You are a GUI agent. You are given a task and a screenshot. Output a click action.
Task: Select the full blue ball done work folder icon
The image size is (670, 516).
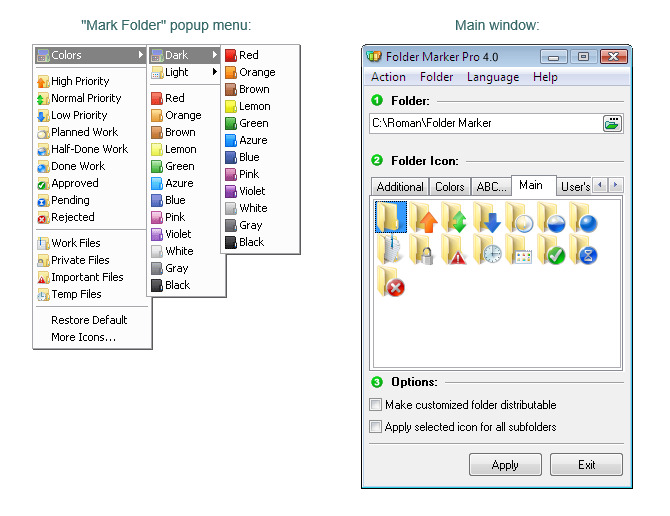(x=583, y=217)
